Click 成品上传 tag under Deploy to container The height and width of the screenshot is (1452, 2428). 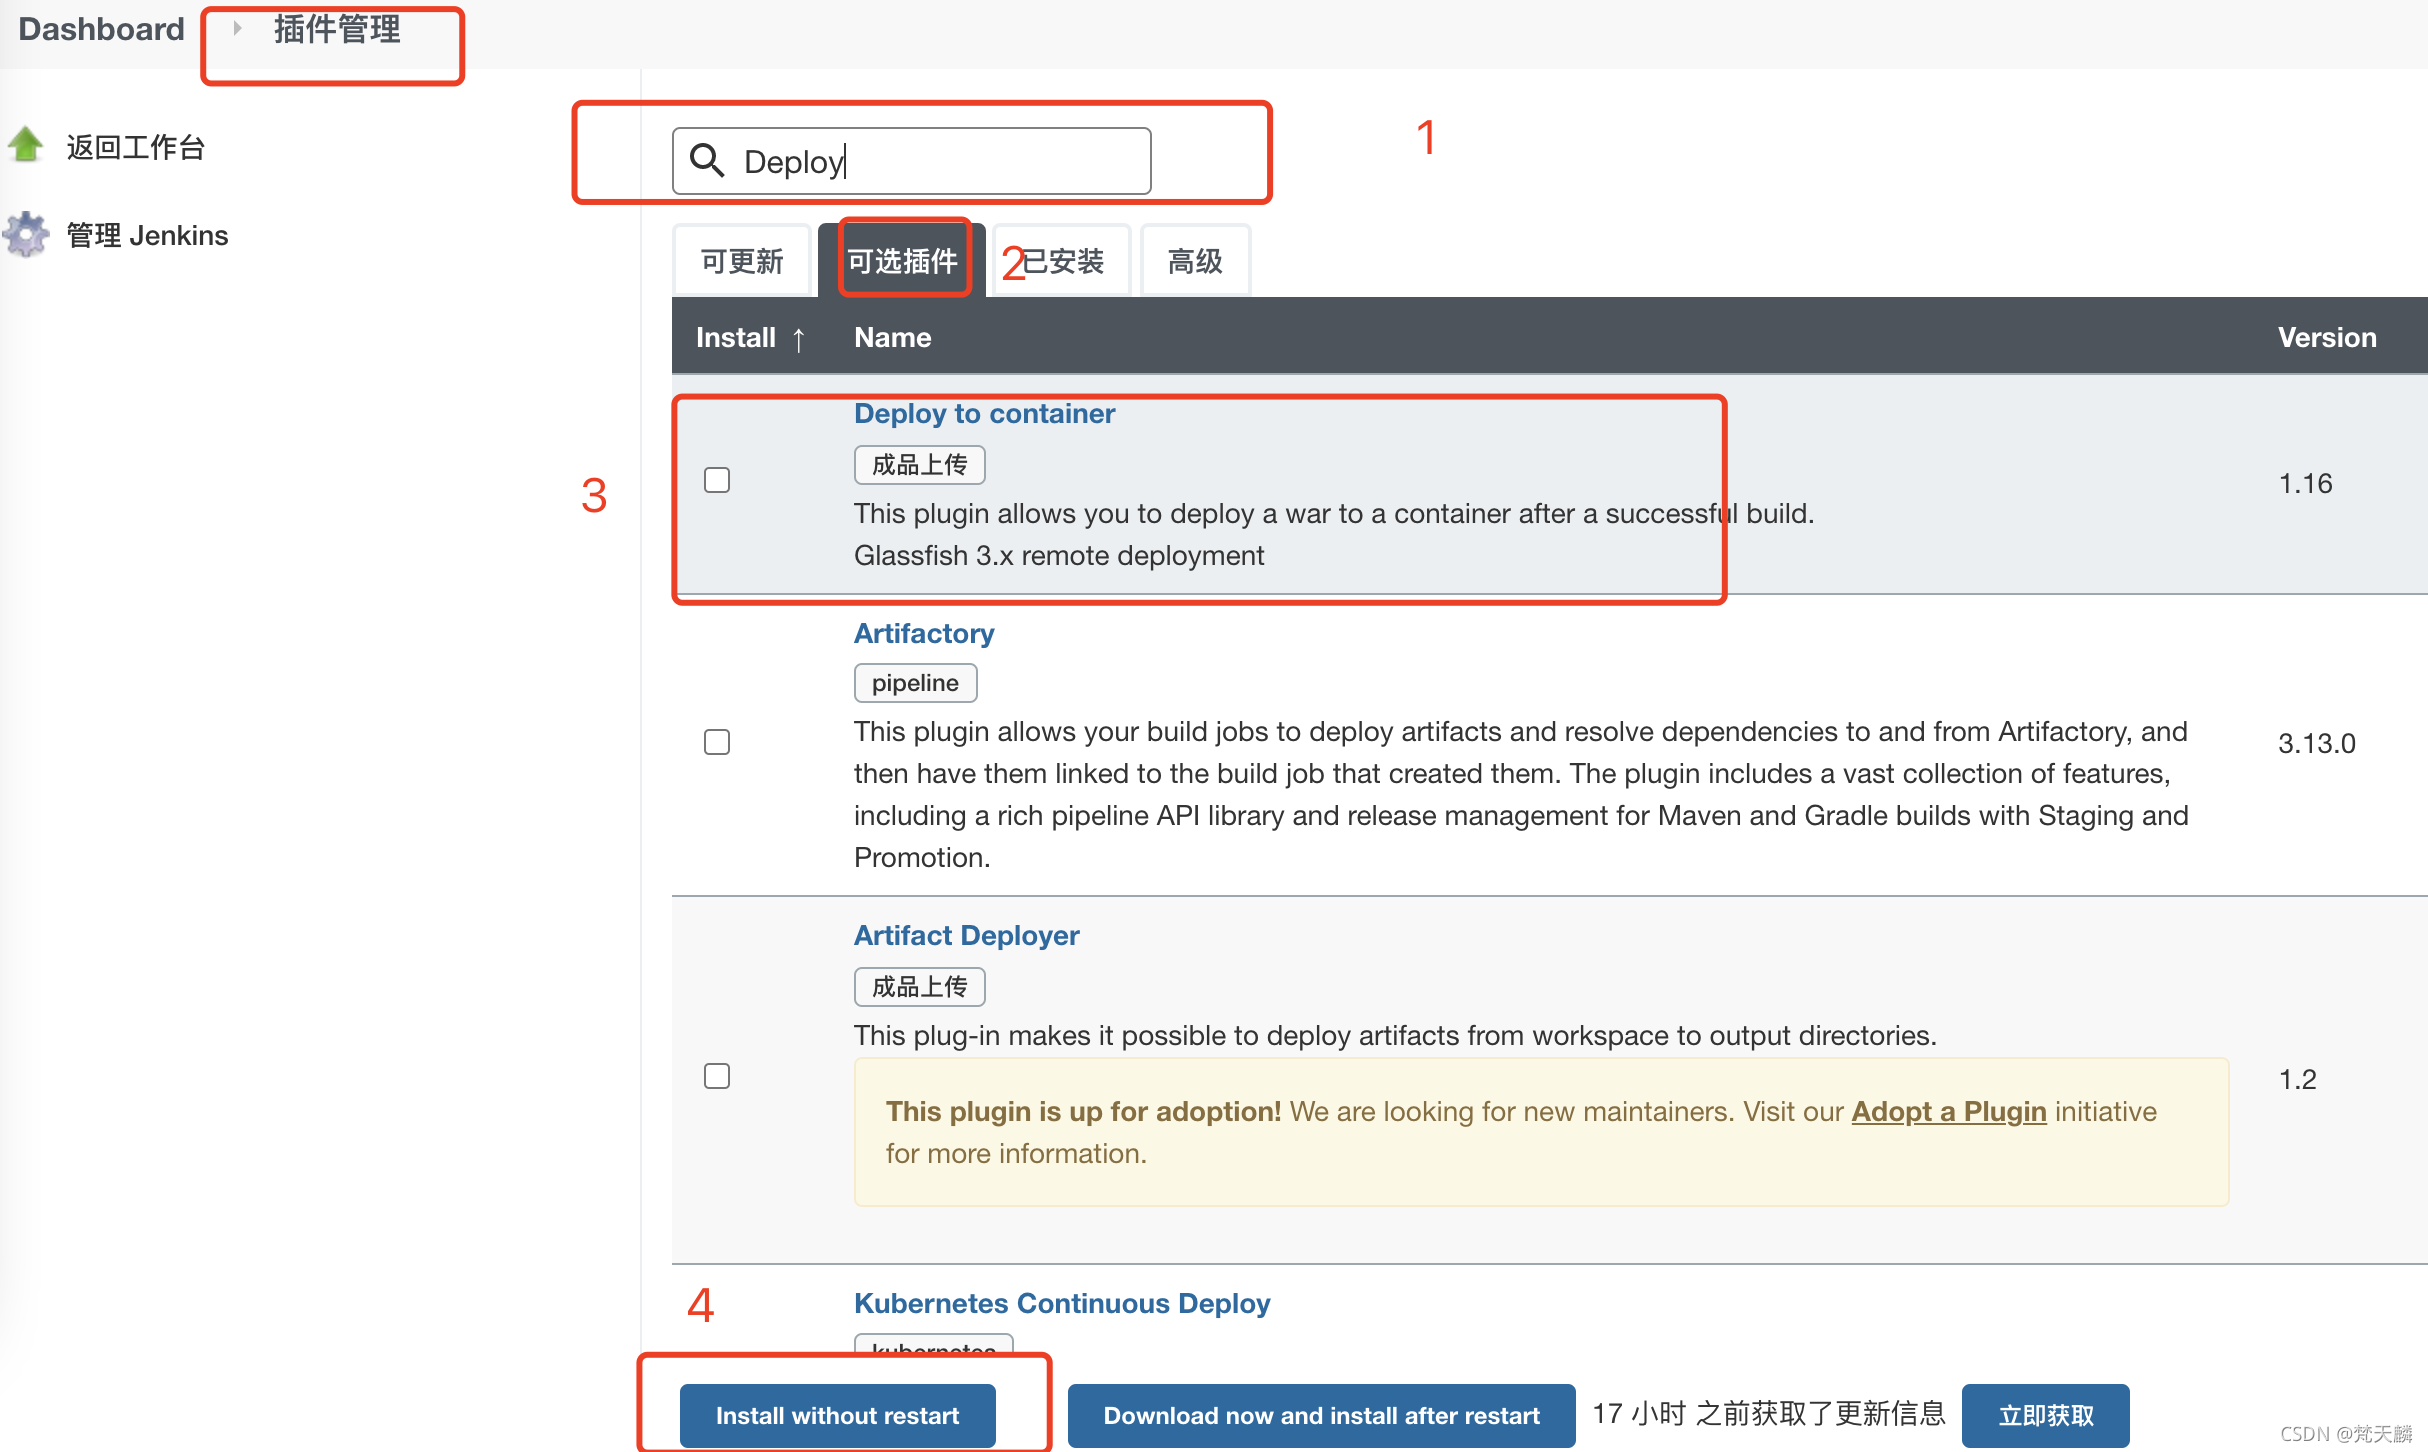click(x=920, y=465)
